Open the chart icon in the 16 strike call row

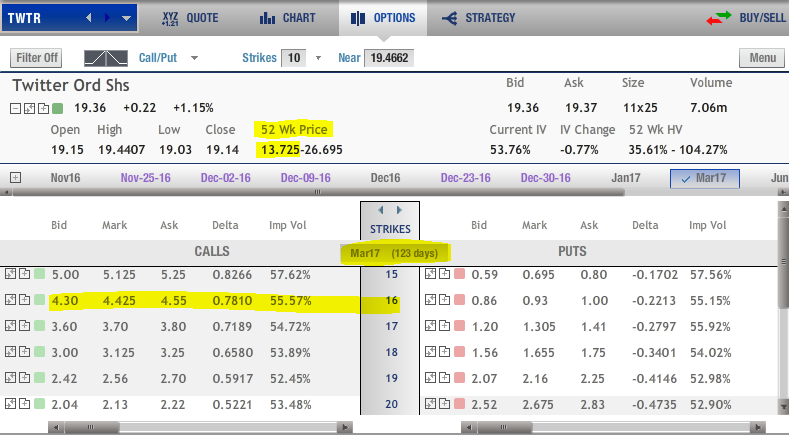coord(11,300)
